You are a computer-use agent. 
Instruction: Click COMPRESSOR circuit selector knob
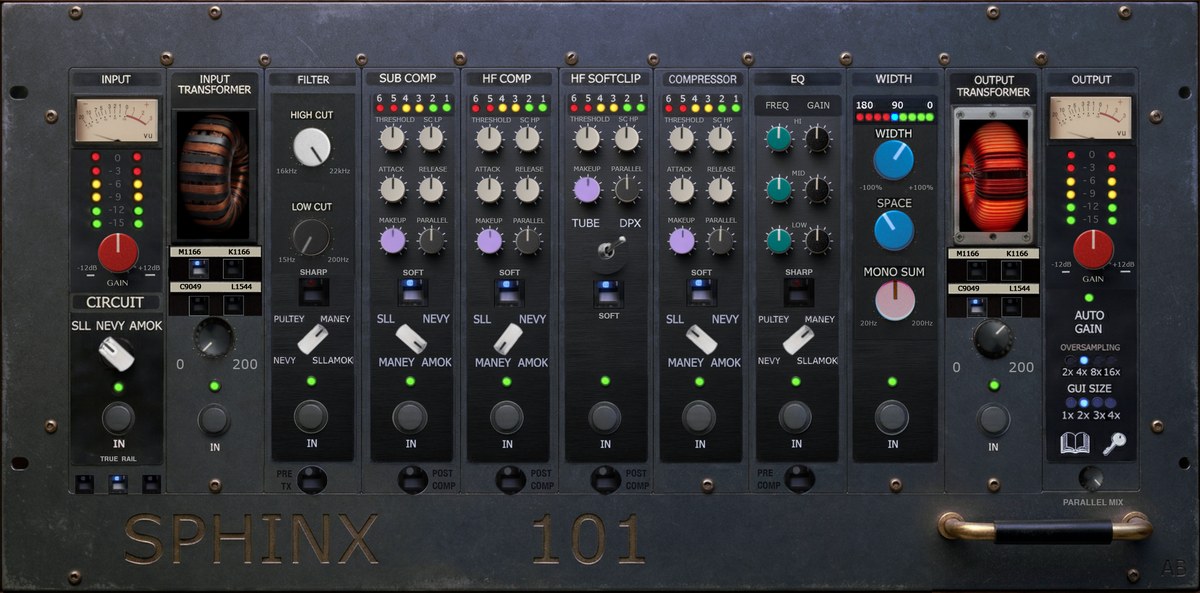700,339
